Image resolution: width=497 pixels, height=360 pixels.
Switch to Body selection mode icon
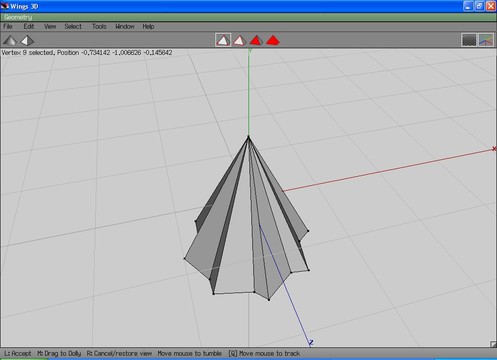click(x=273, y=41)
